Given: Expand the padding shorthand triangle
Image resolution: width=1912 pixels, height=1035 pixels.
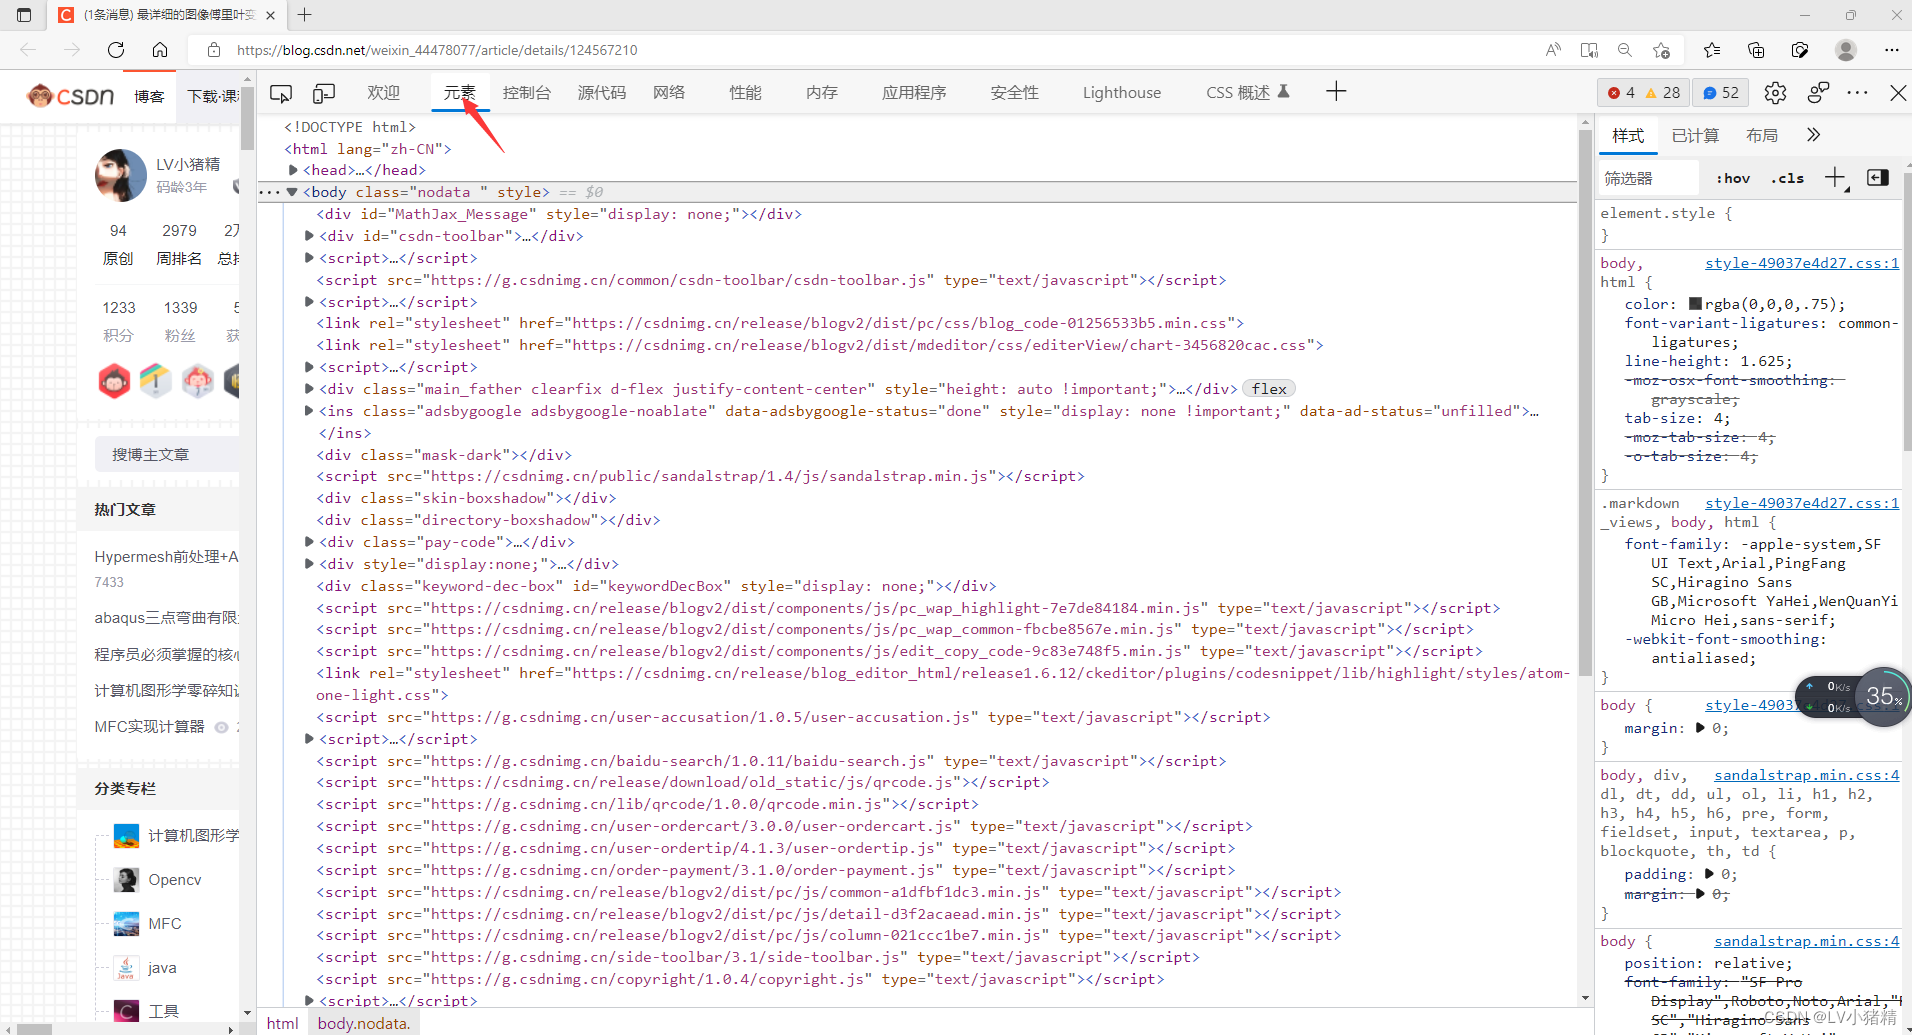Looking at the screenshot, I should [1709, 874].
